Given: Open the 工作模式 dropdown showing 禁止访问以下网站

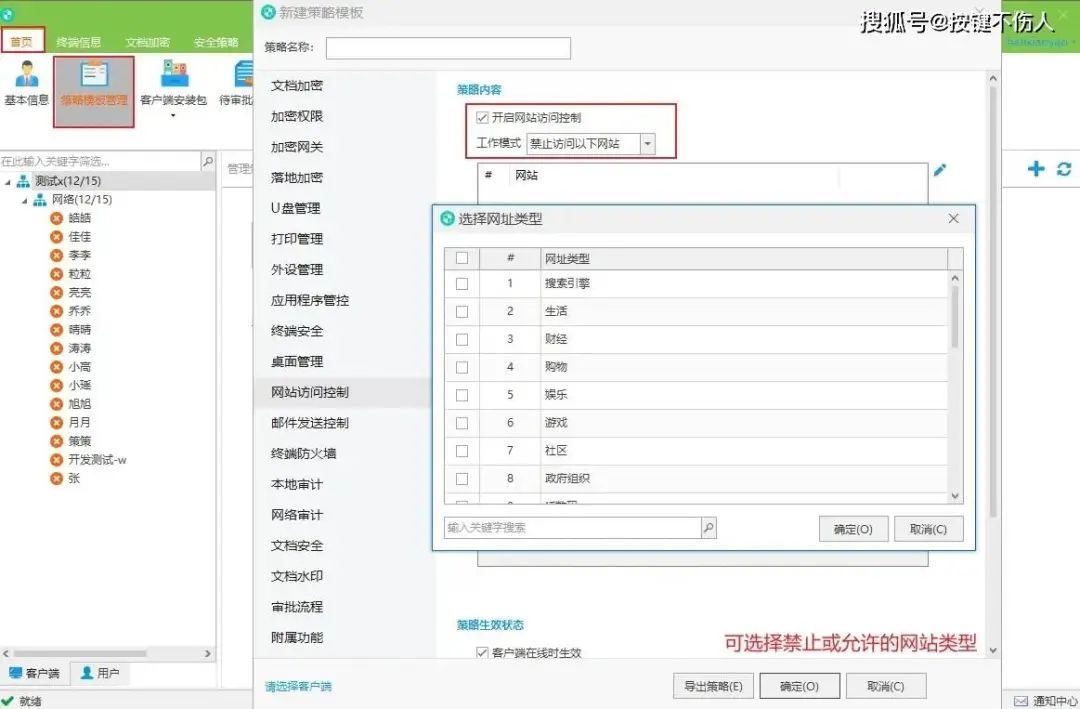Looking at the screenshot, I should coord(648,143).
